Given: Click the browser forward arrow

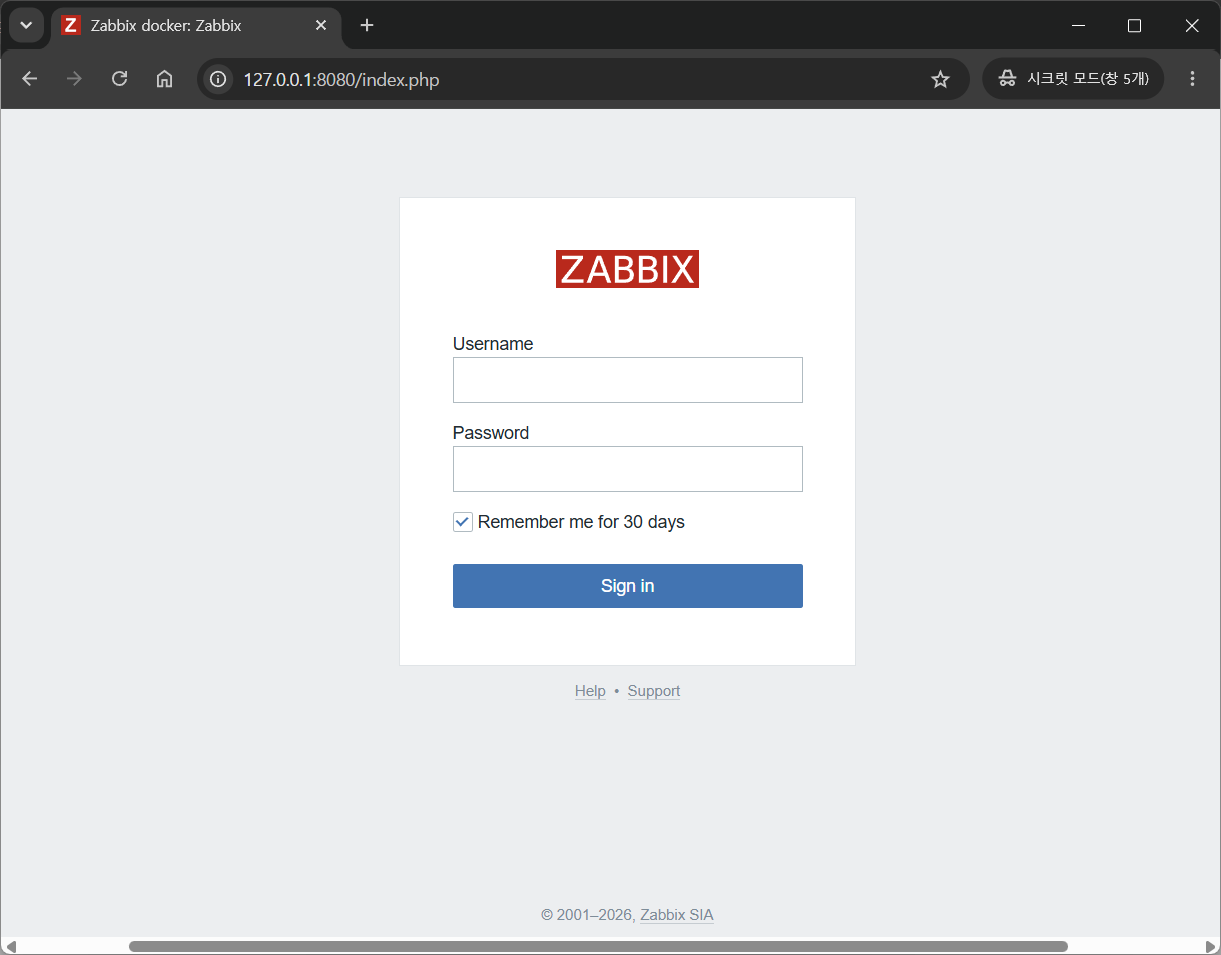Looking at the screenshot, I should click(74, 79).
